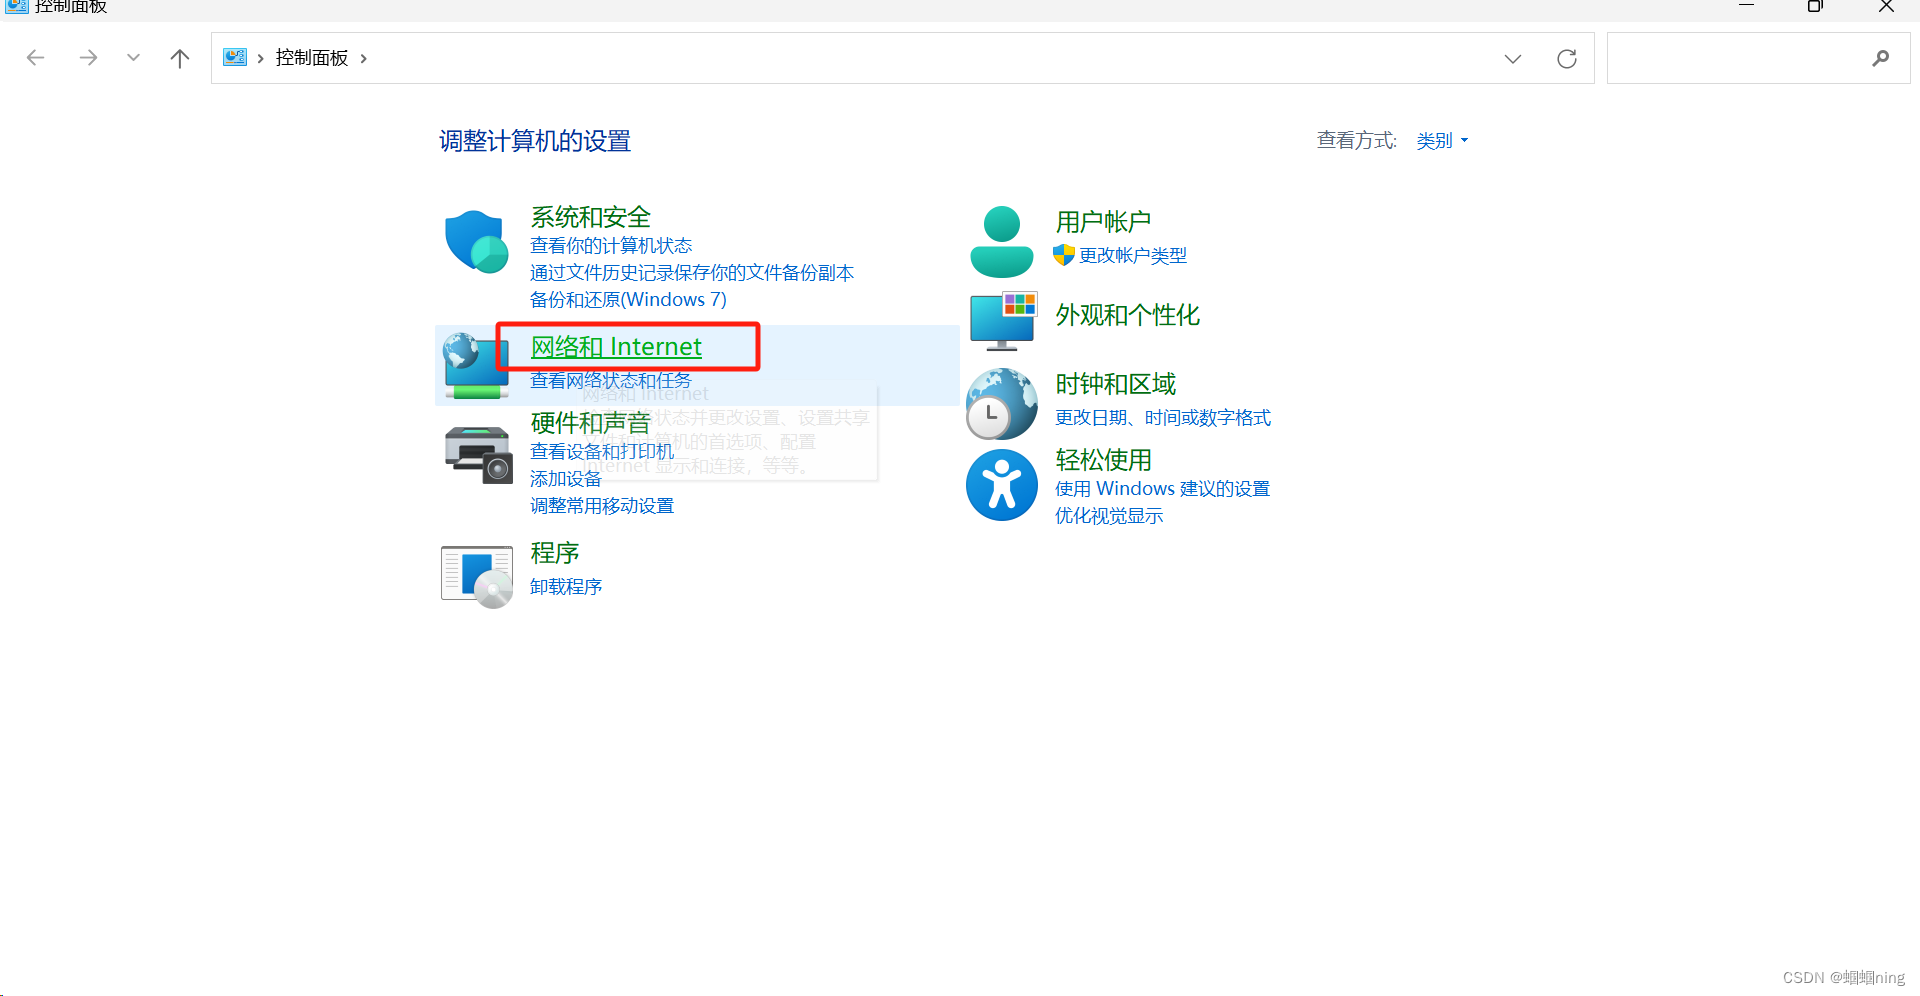Image resolution: width=1920 pixels, height=996 pixels.
Task: Open 系统和安全 category
Action: pos(590,217)
